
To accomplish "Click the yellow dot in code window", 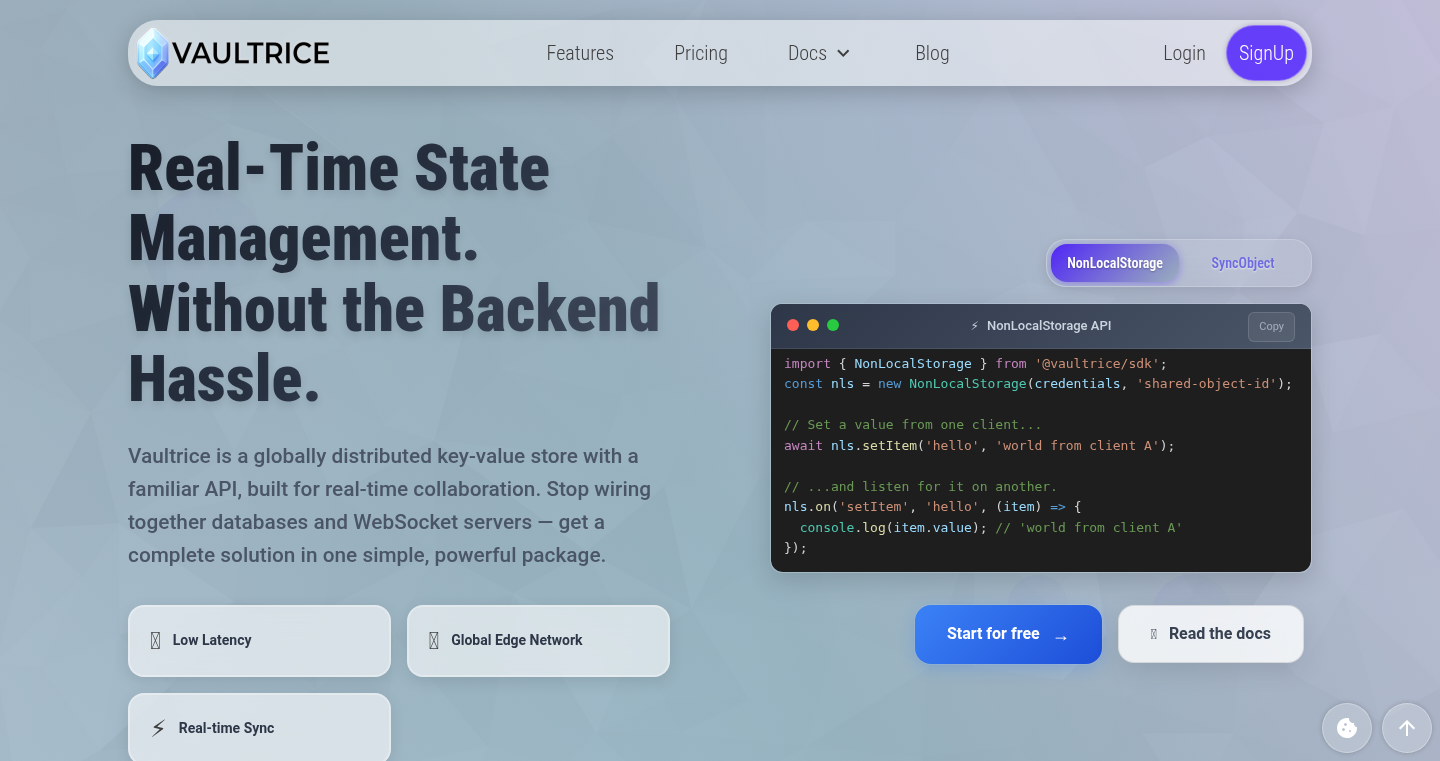I will tap(813, 325).
